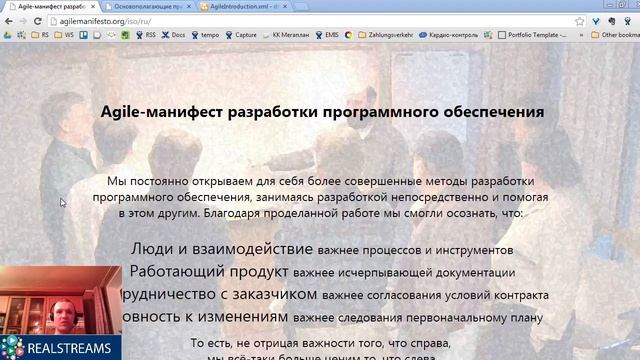
Task: Click the blue Y extension icon
Action: [x=596, y=21]
